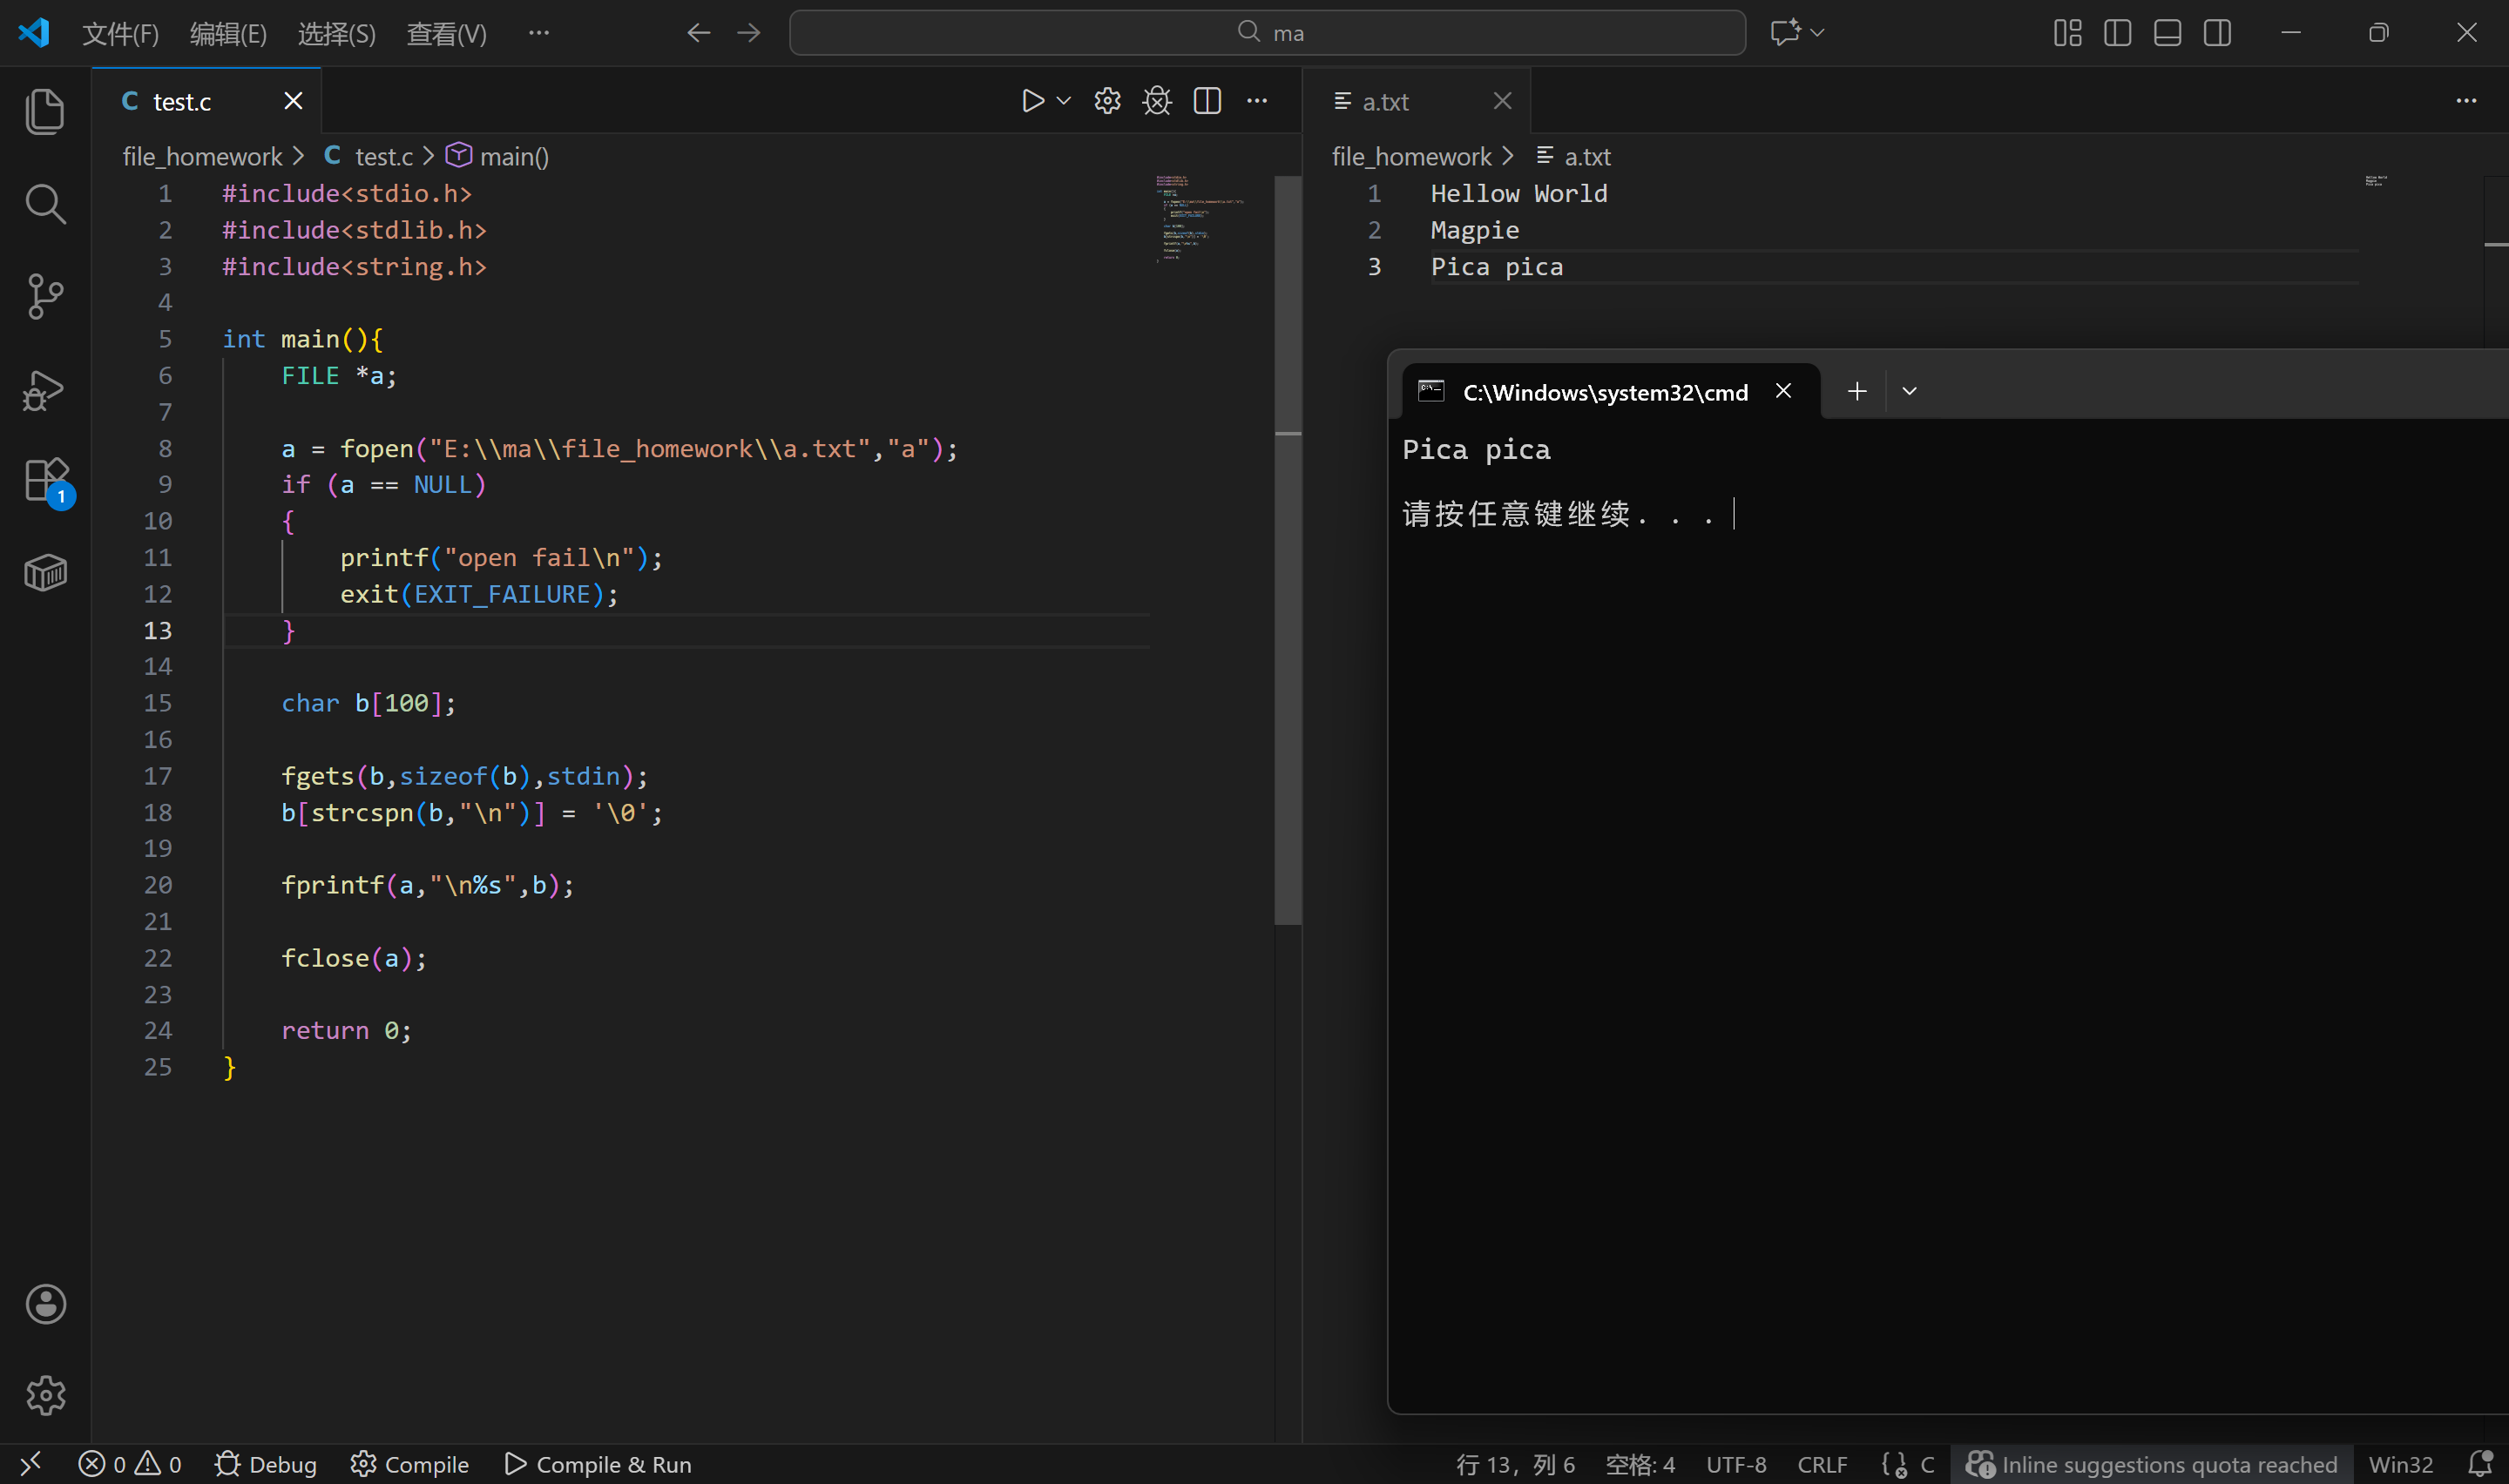Click the compile gear icon in editor toolbar

[x=1107, y=101]
